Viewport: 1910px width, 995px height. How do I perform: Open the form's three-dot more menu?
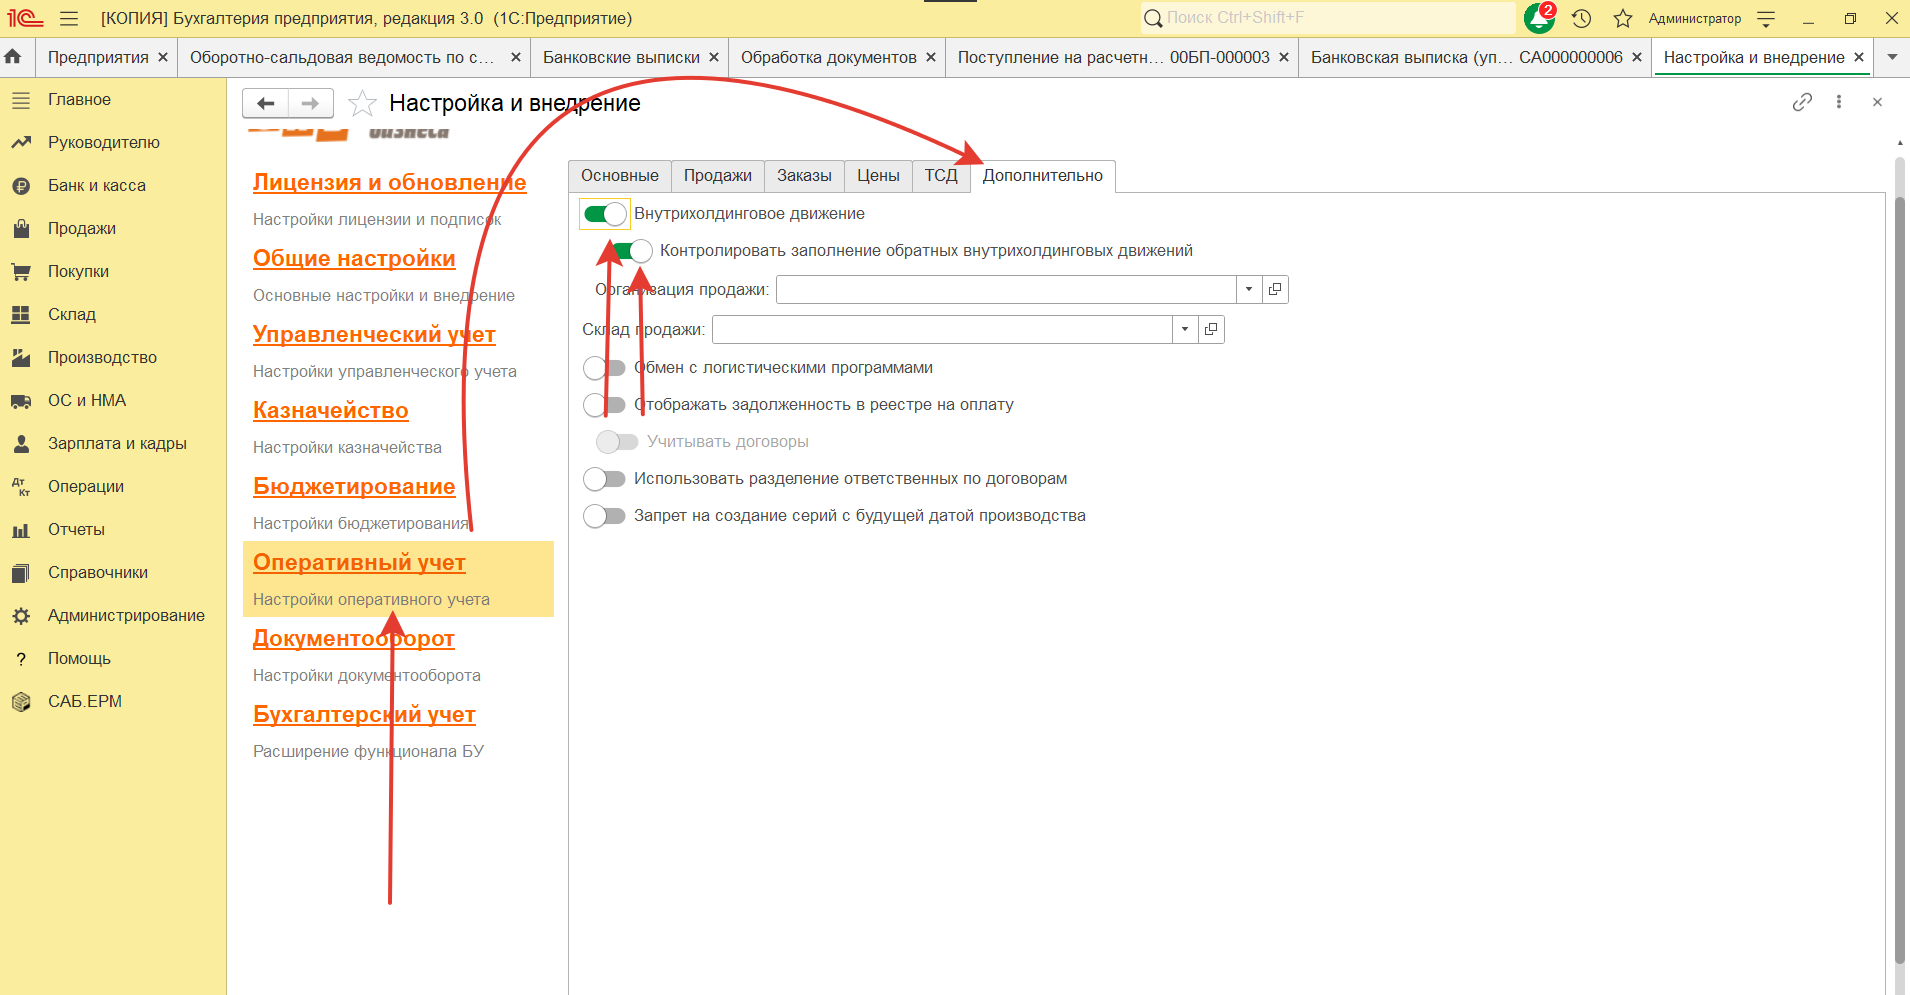click(1839, 102)
